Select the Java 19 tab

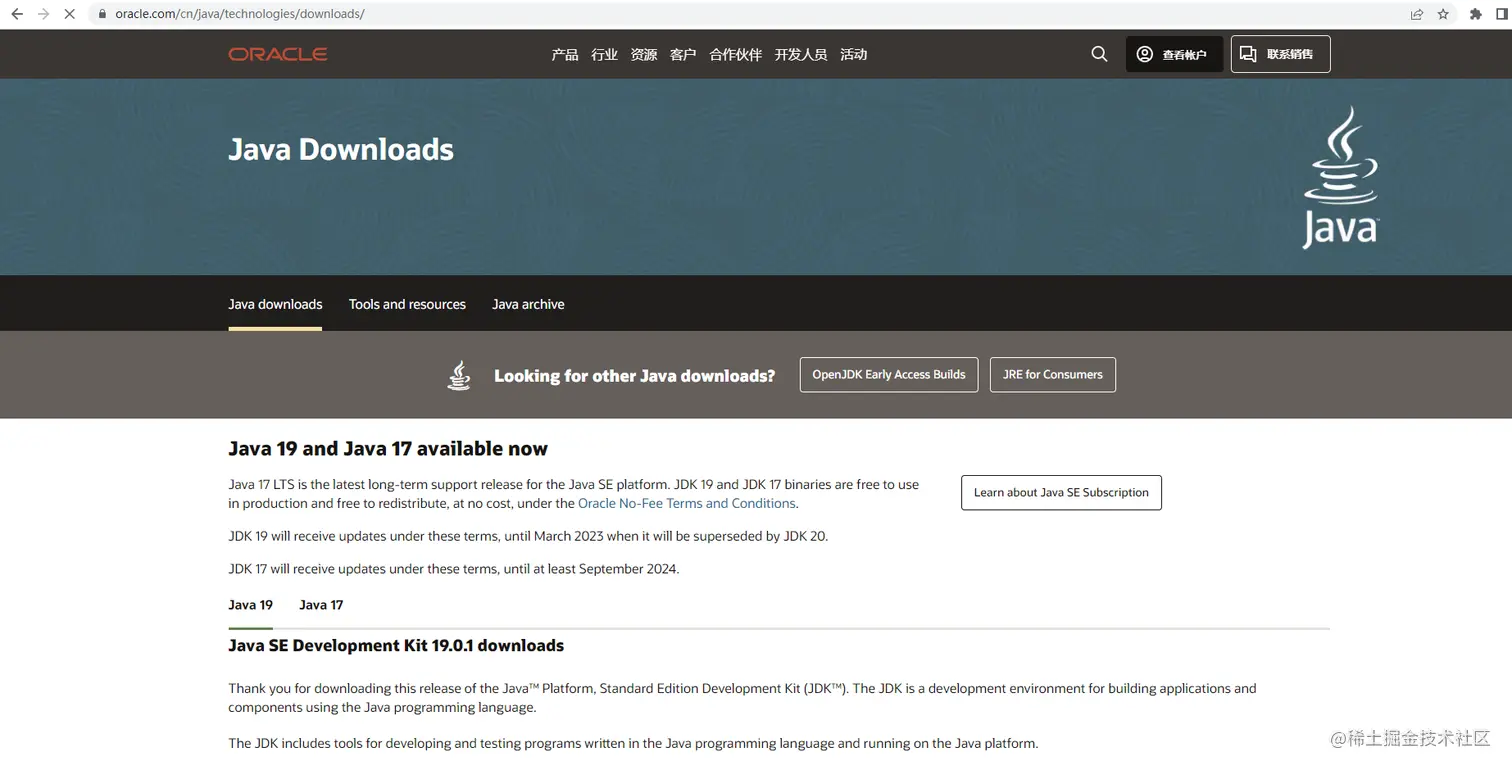click(x=250, y=605)
